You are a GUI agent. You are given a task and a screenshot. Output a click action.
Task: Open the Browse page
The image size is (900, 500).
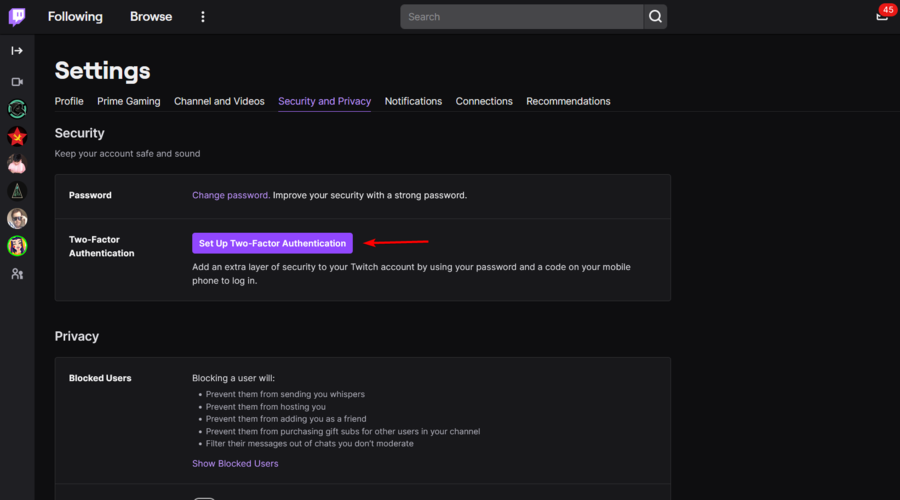(x=151, y=17)
